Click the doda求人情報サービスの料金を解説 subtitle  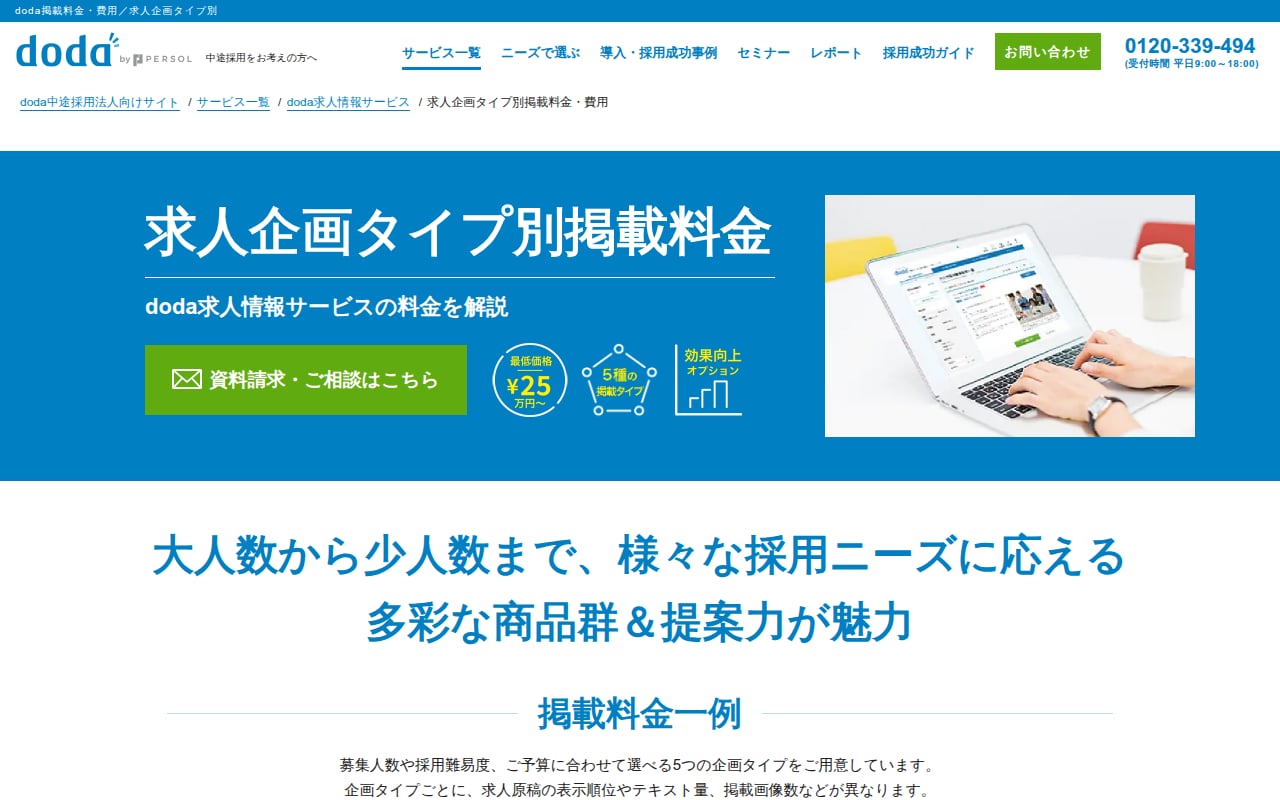pyautogui.click(x=327, y=307)
